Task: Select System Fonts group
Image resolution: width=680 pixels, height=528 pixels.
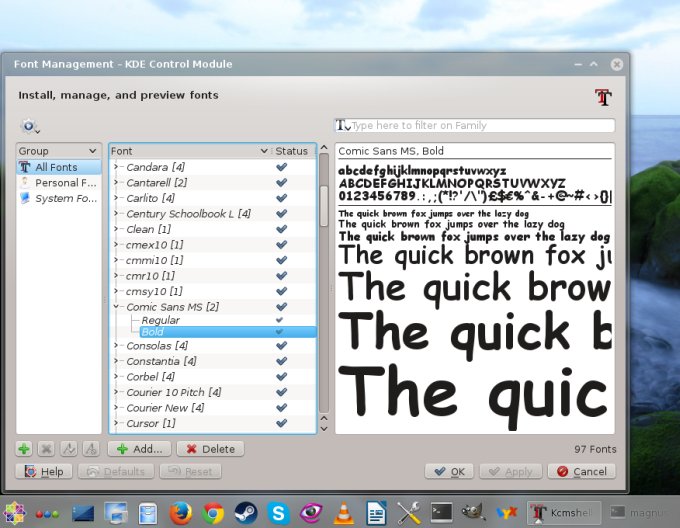Action: coord(59,198)
